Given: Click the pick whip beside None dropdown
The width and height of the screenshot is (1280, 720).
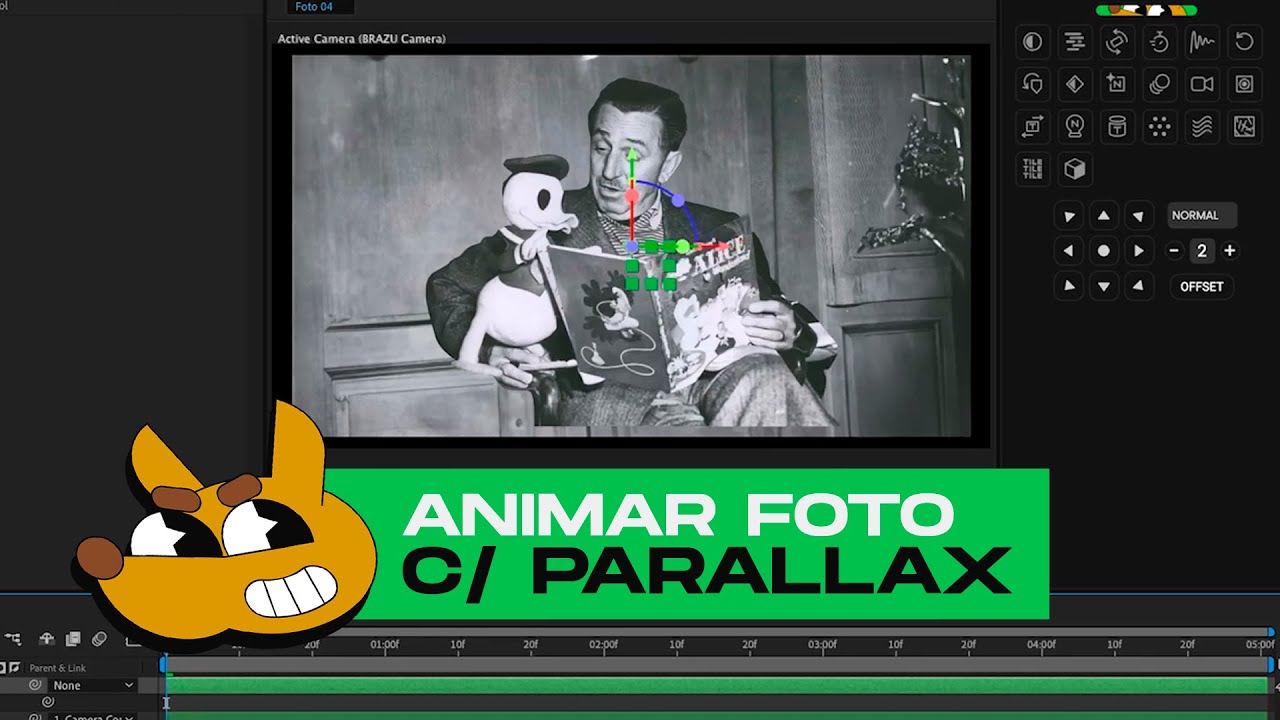Looking at the screenshot, I should tap(35, 685).
